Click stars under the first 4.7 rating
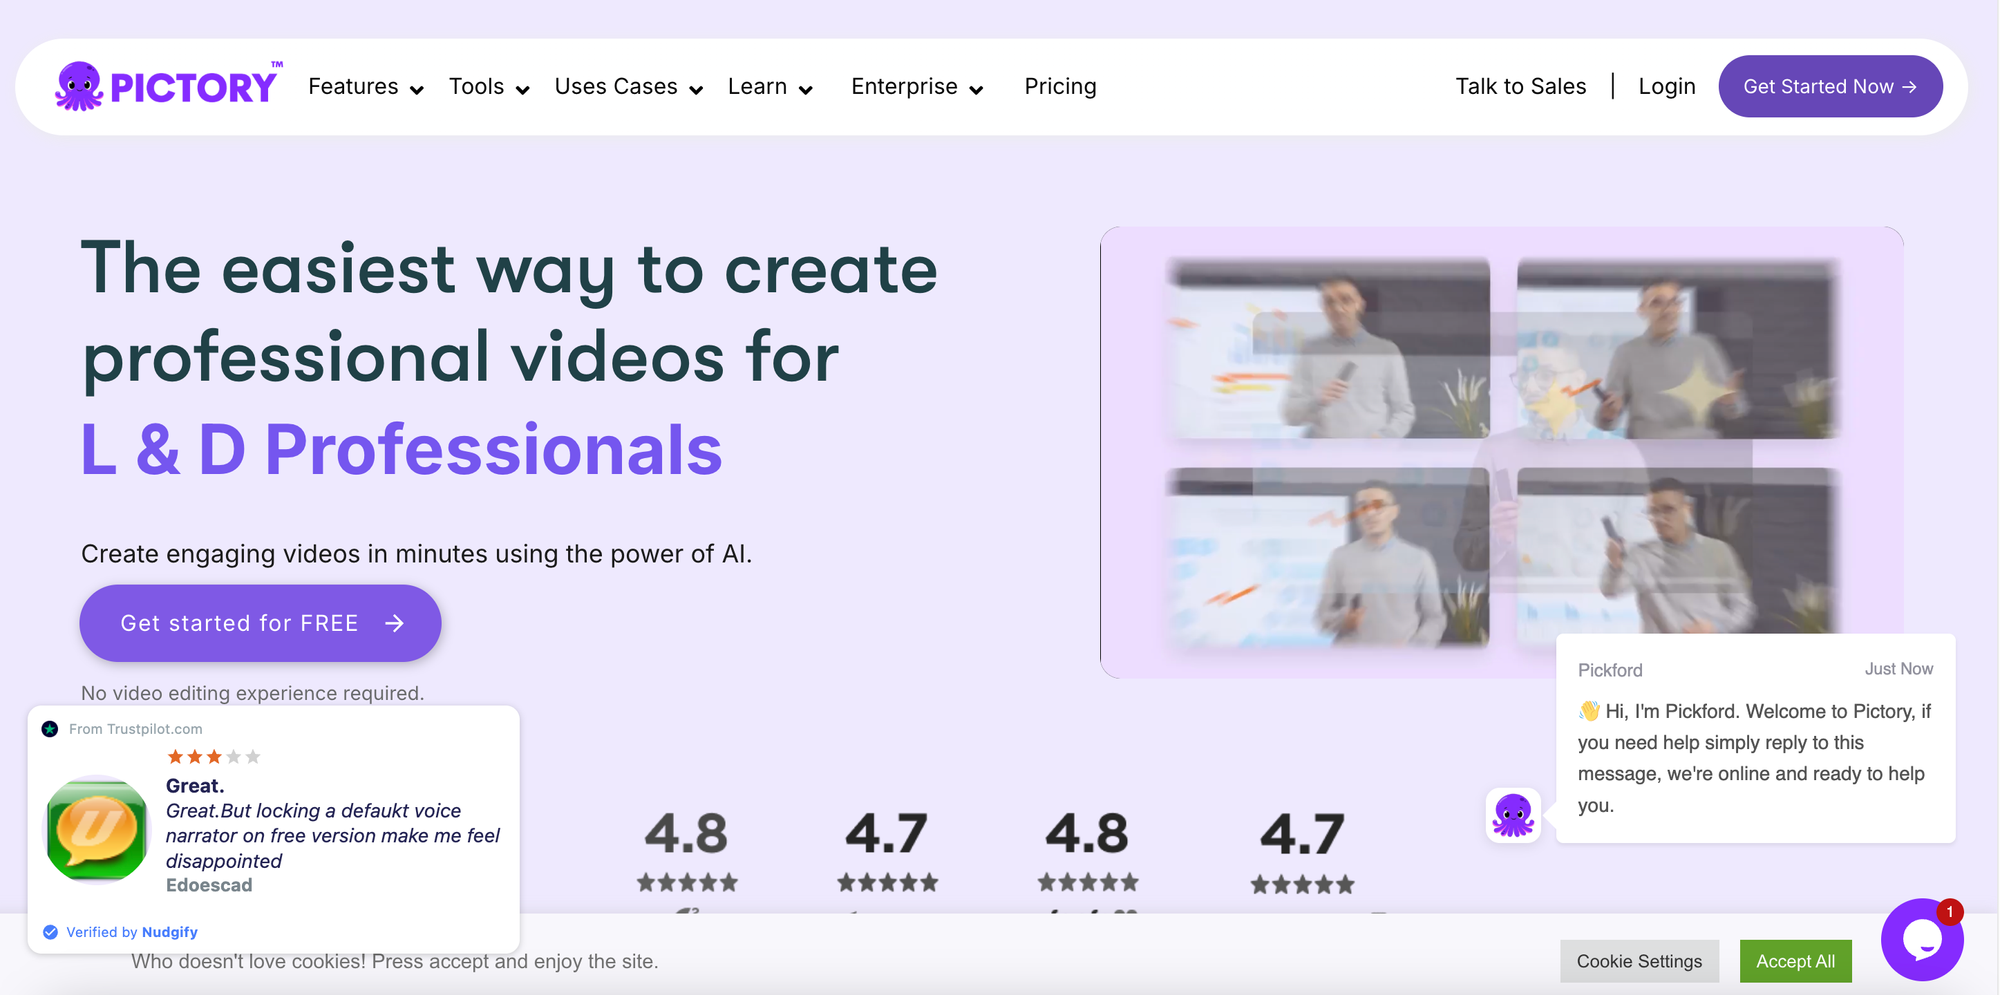Screen dimensions: 2000x995 887,882
